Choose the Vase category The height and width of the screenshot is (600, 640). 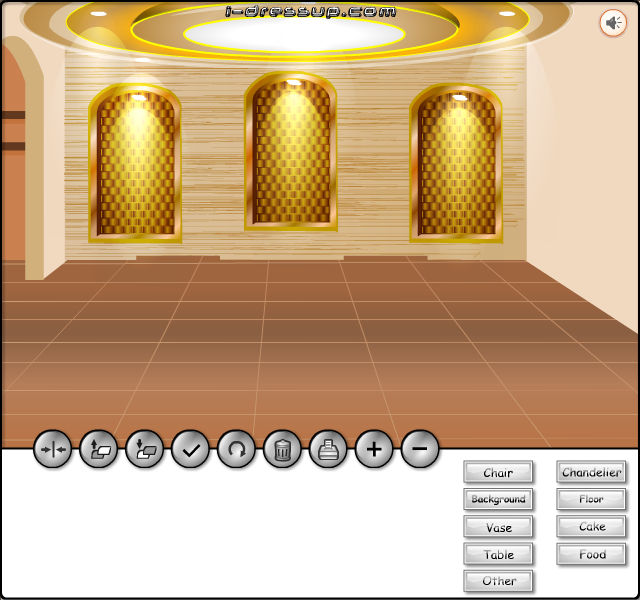tap(498, 527)
